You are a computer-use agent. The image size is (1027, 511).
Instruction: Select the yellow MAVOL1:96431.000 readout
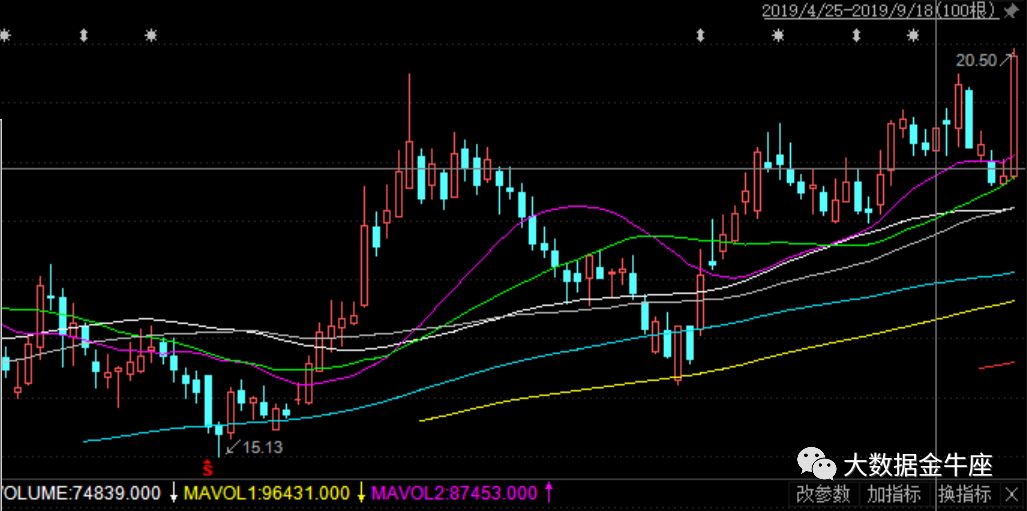click(267, 493)
